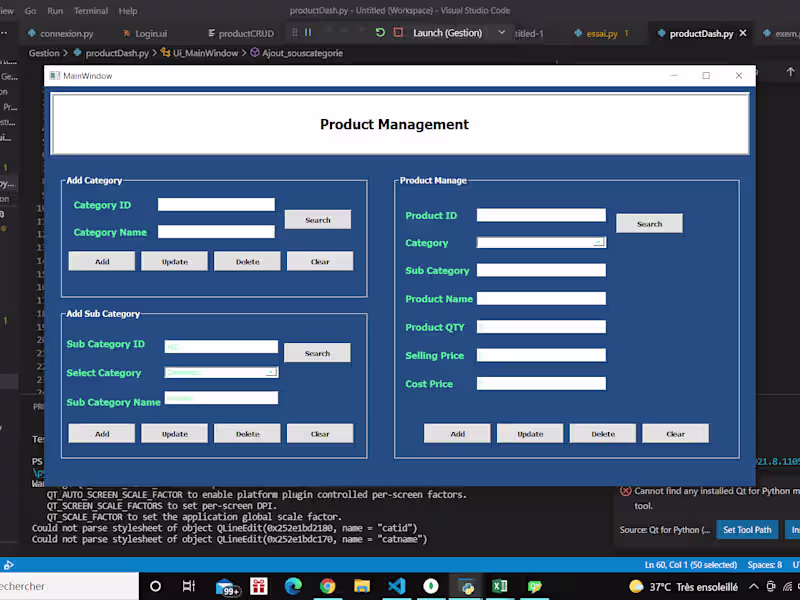Open Microsoft Edge from the taskbar
This screenshot has width=800, height=600.
(291, 586)
